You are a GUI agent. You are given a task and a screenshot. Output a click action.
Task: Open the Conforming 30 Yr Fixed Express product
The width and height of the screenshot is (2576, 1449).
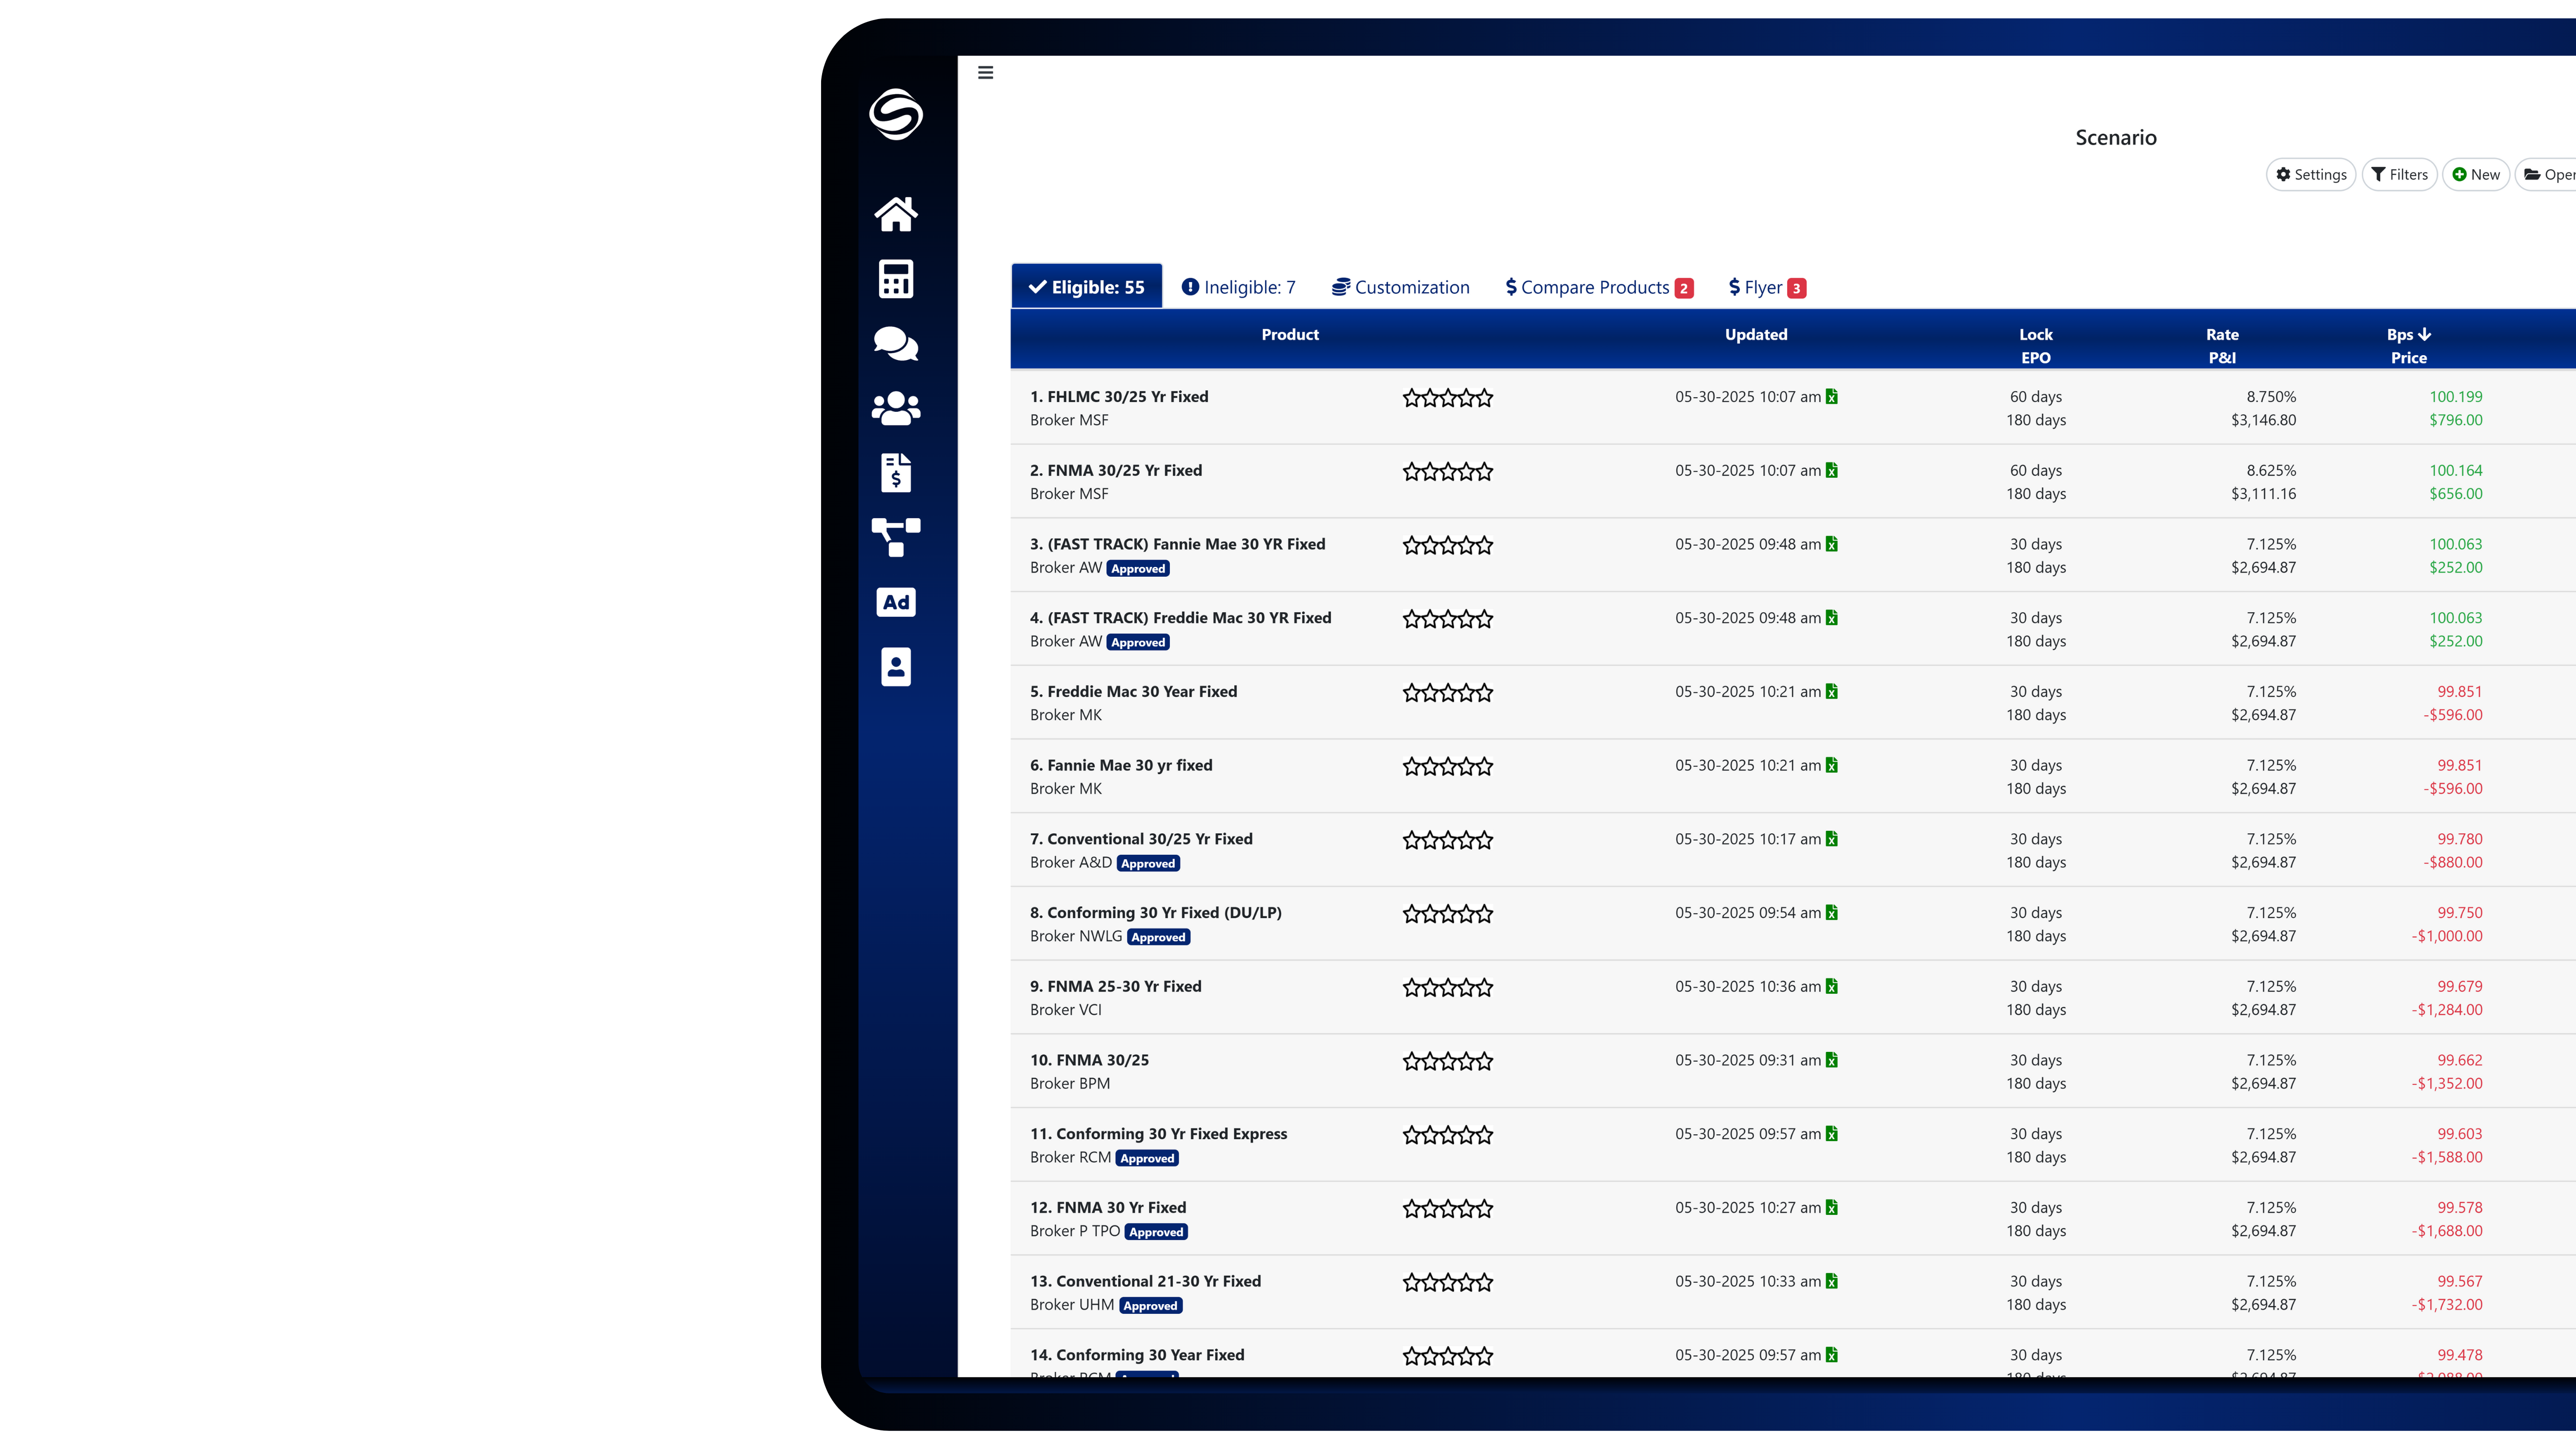(x=1158, y=1134)
